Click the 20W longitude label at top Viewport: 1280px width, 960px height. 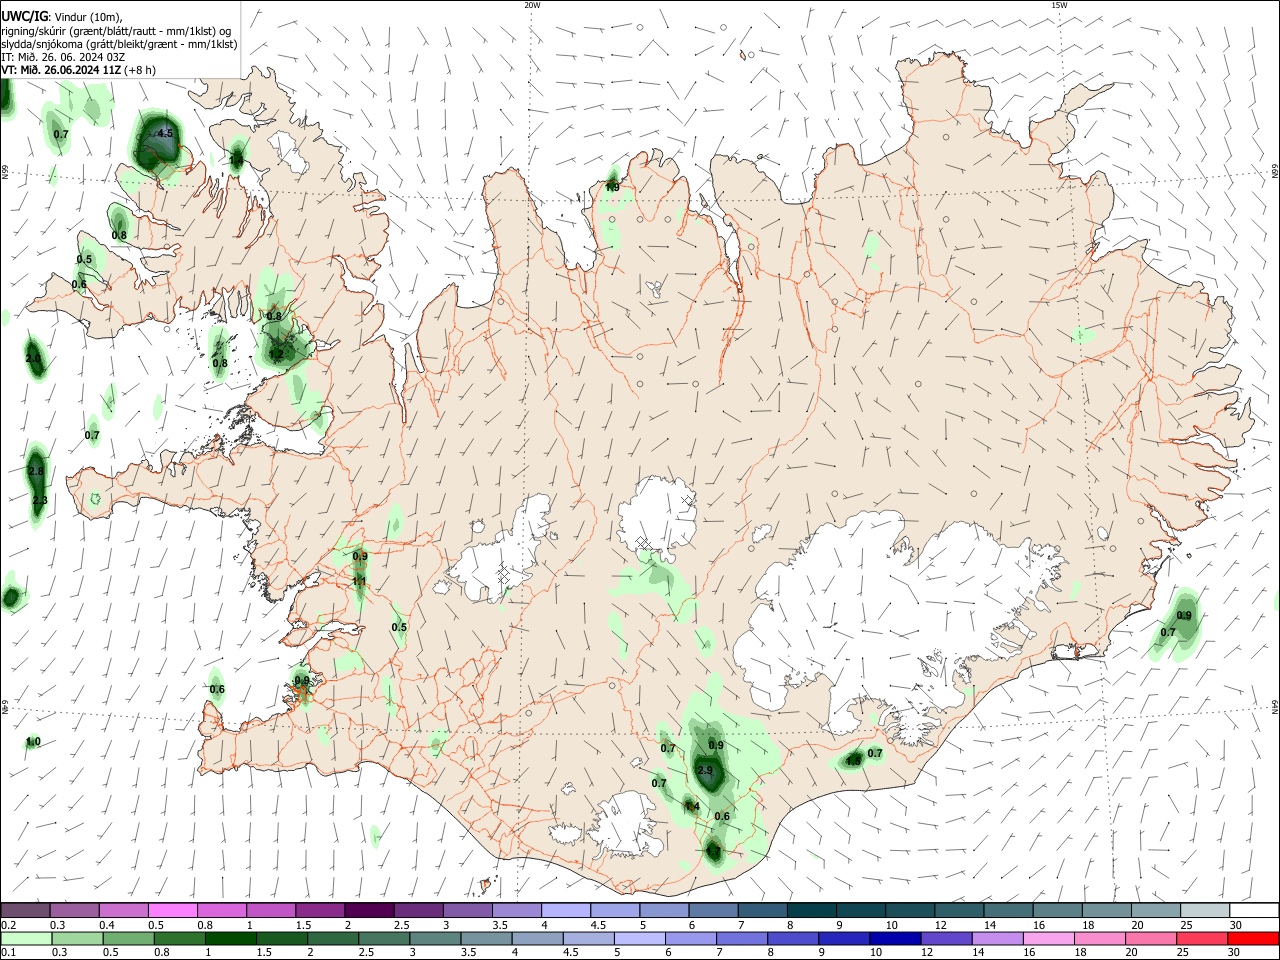[x=532, y=5]
